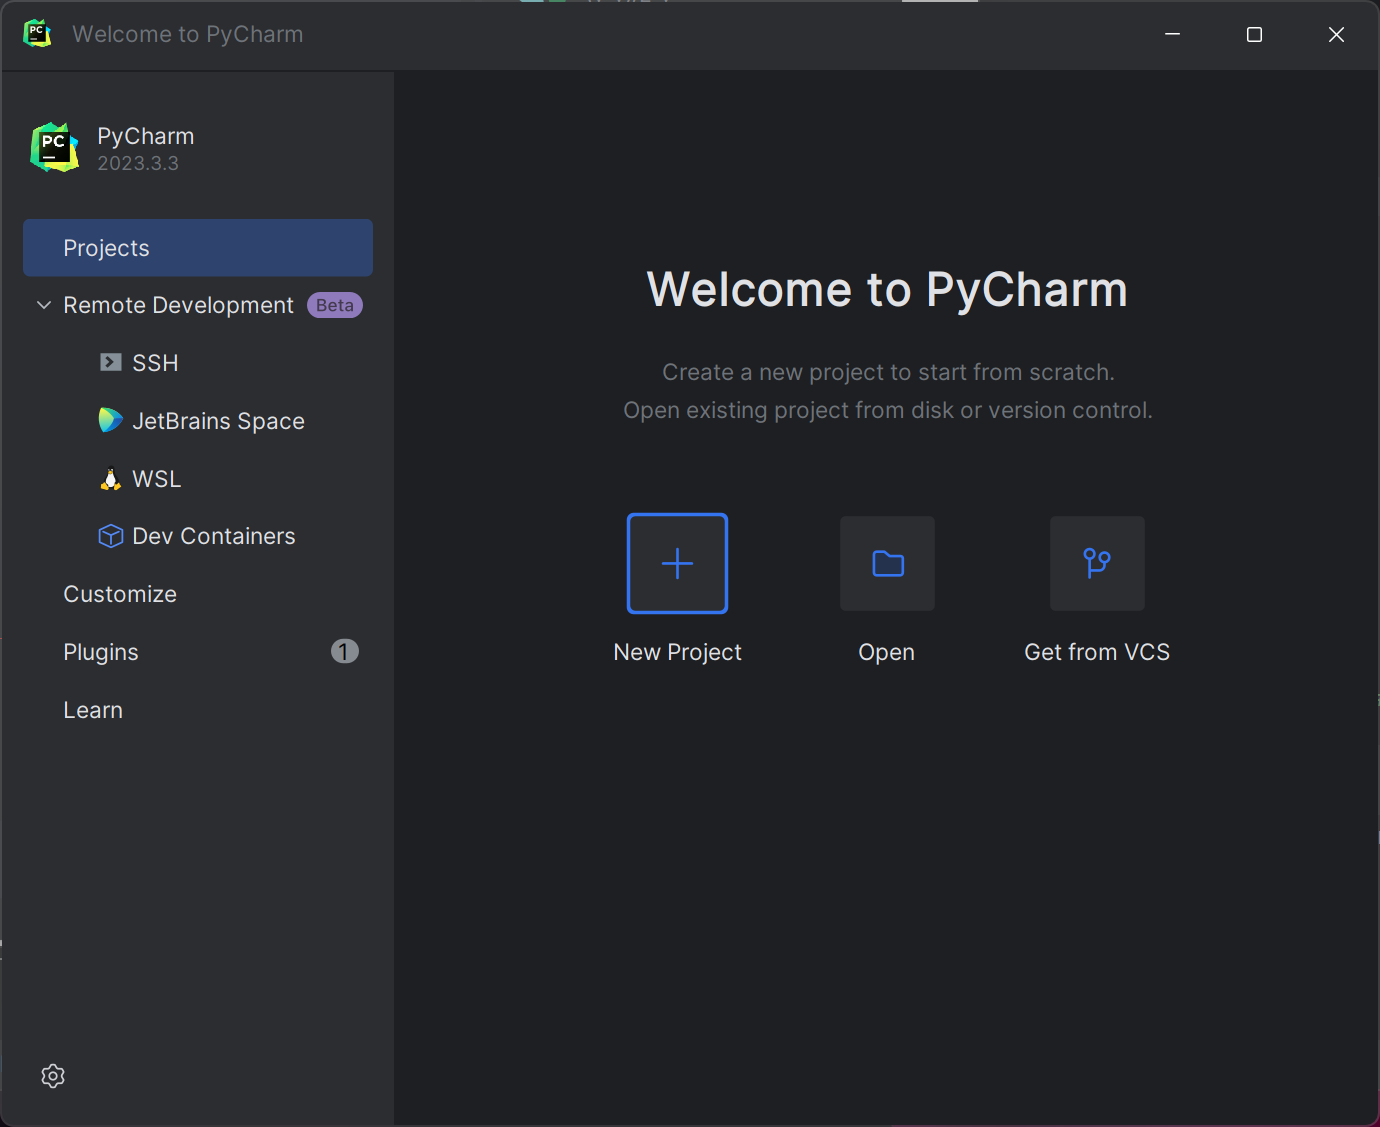The width and height of the screenshot is (1380, 1127).
Task: Click the PyCharm title bar logo
Action: (x=37, y=33)
